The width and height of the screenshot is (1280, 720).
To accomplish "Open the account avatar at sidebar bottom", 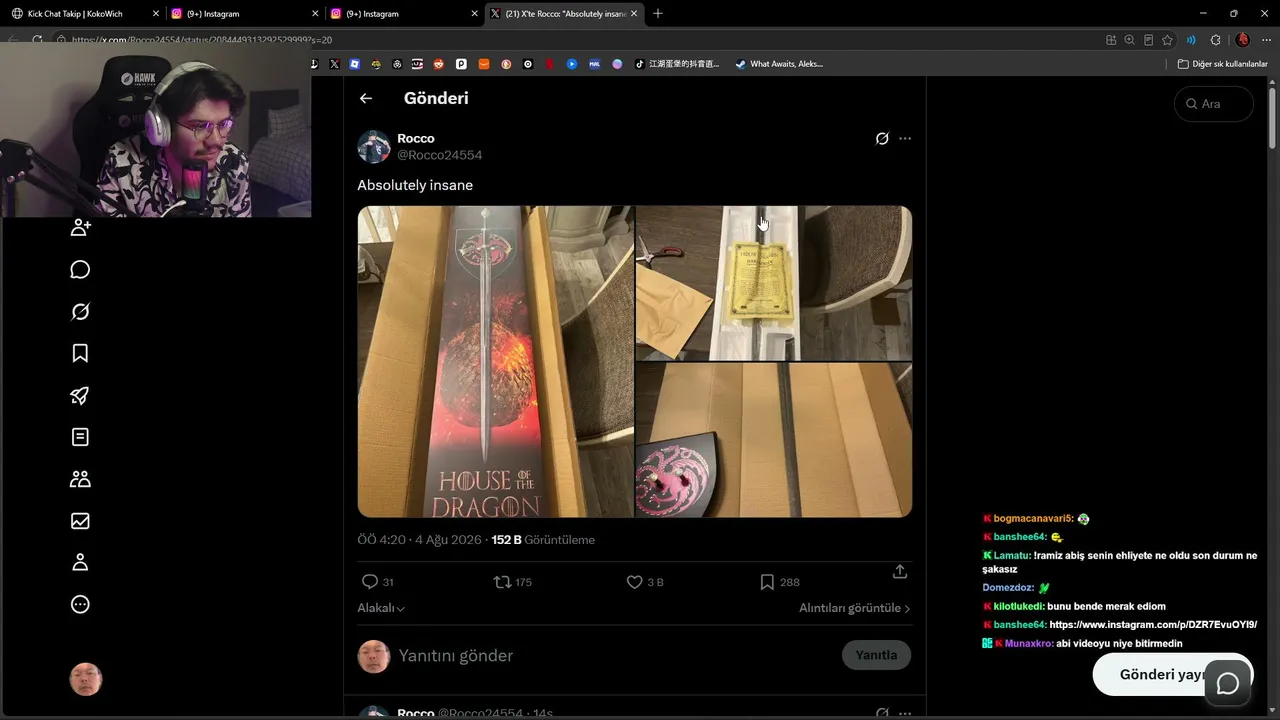I will 86,680.
